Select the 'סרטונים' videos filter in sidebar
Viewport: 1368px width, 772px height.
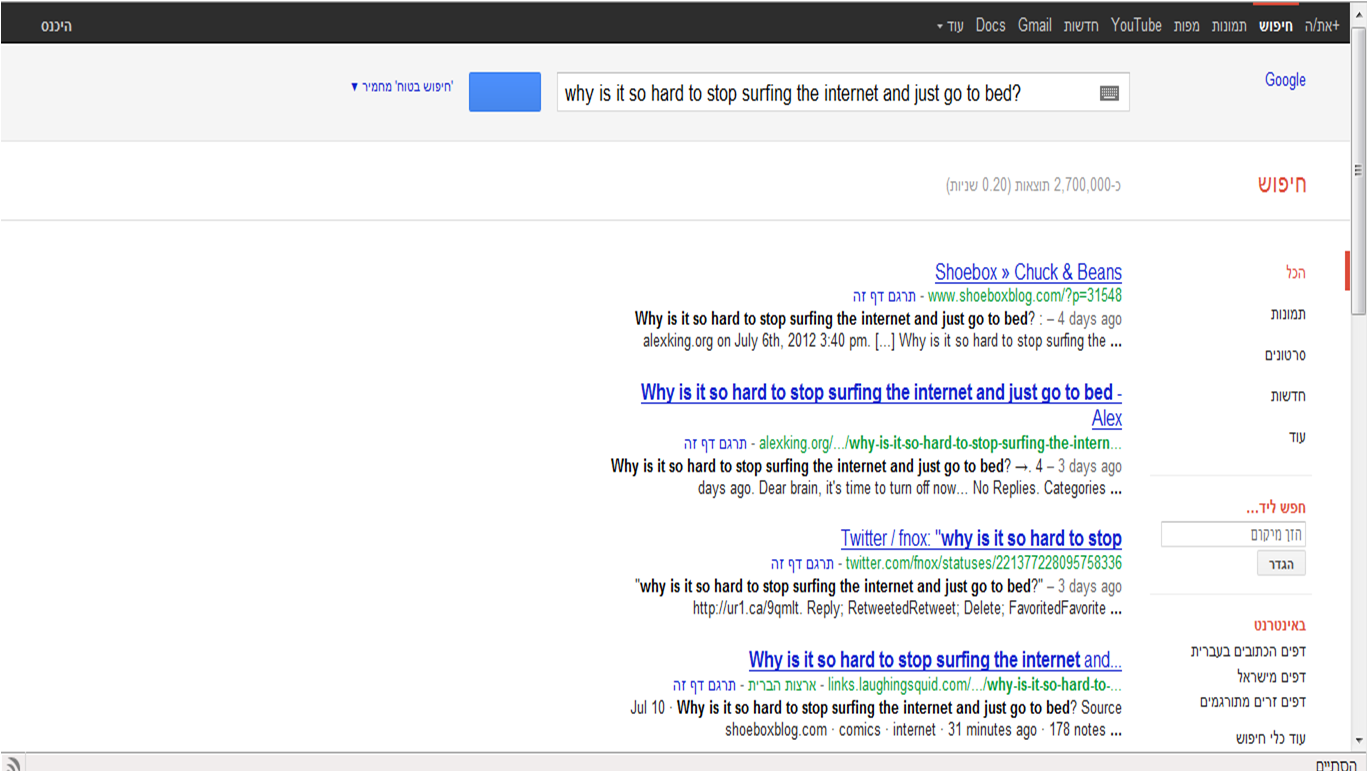tap(1285, 355)
